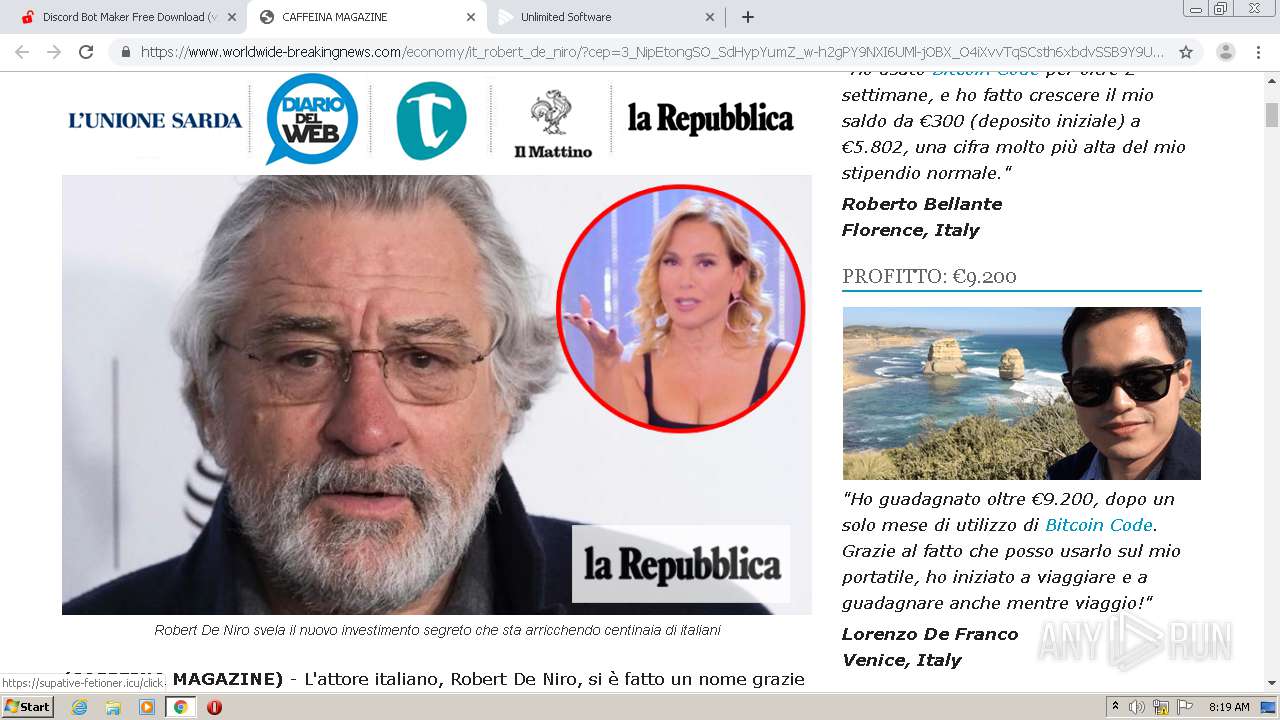Viewport: 1280px width, 720px height.
Task: Click la Repubblica logo in header
Action: pyautogui.click(x=710, y=119)
